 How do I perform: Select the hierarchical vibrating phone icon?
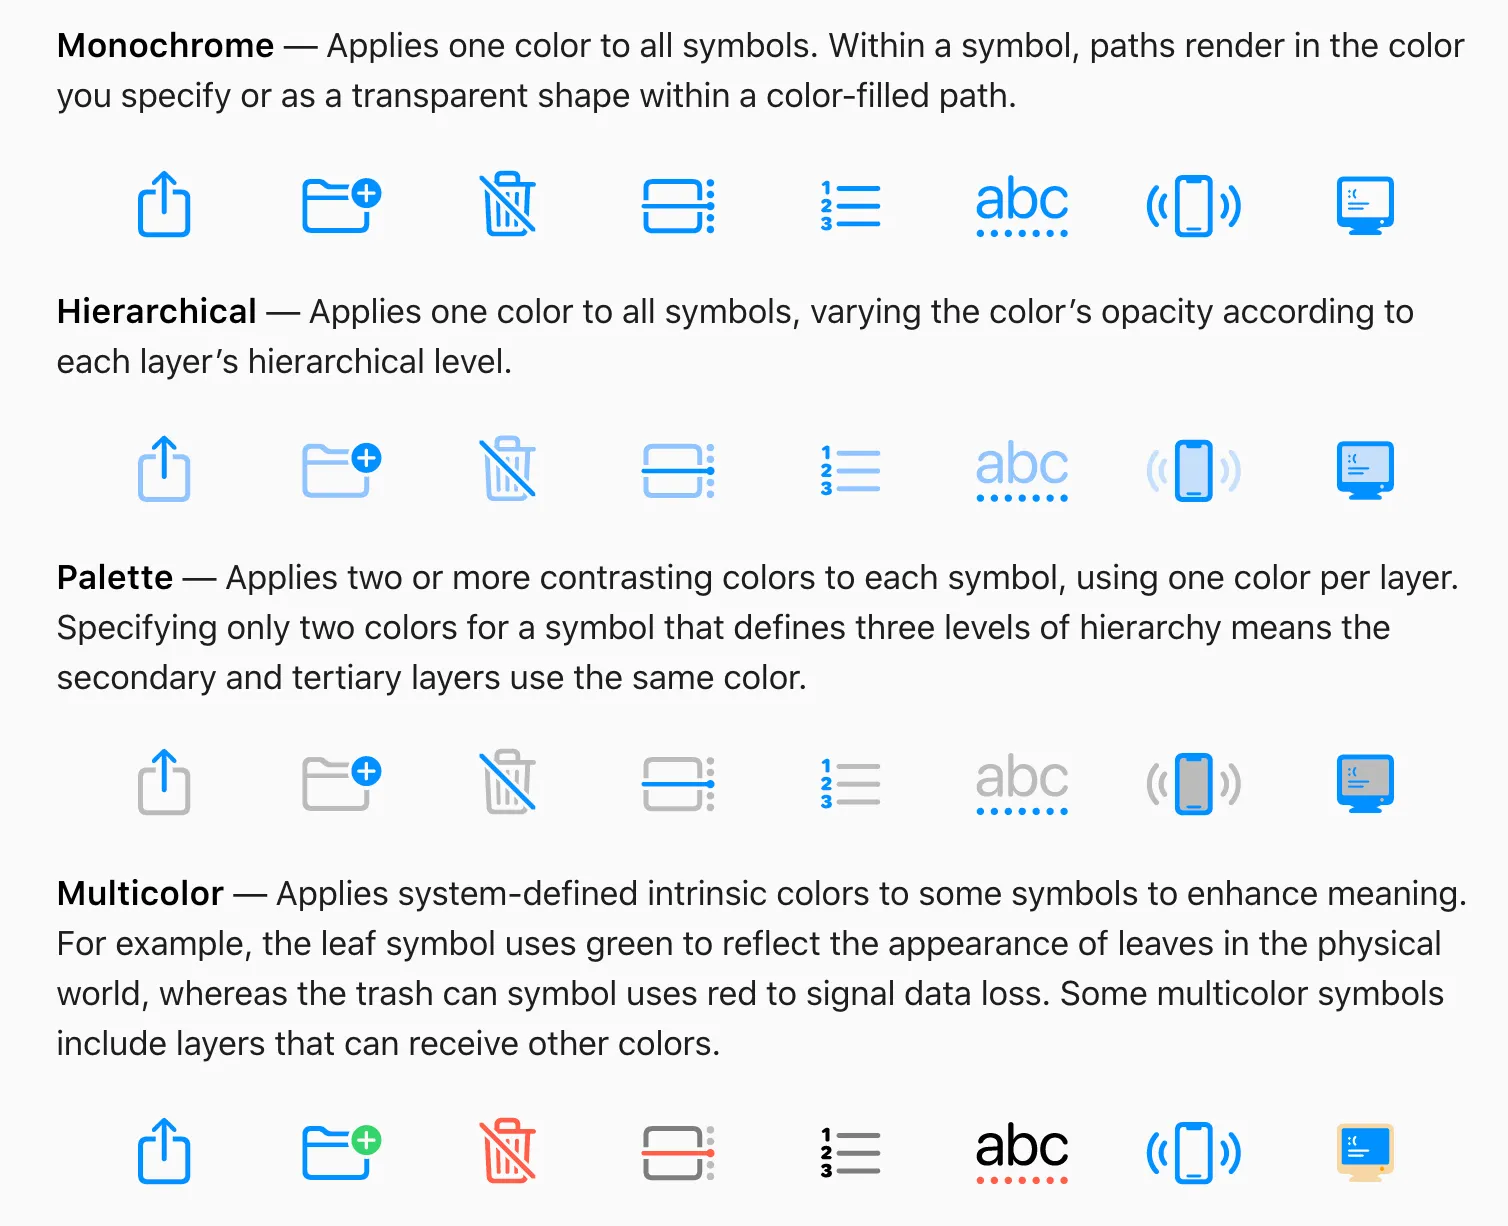(x=1193, y=471)
